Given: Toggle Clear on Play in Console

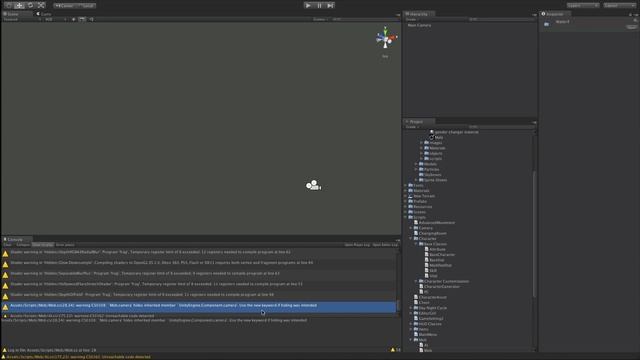Looking at the screenshot, I should (43, 245).
